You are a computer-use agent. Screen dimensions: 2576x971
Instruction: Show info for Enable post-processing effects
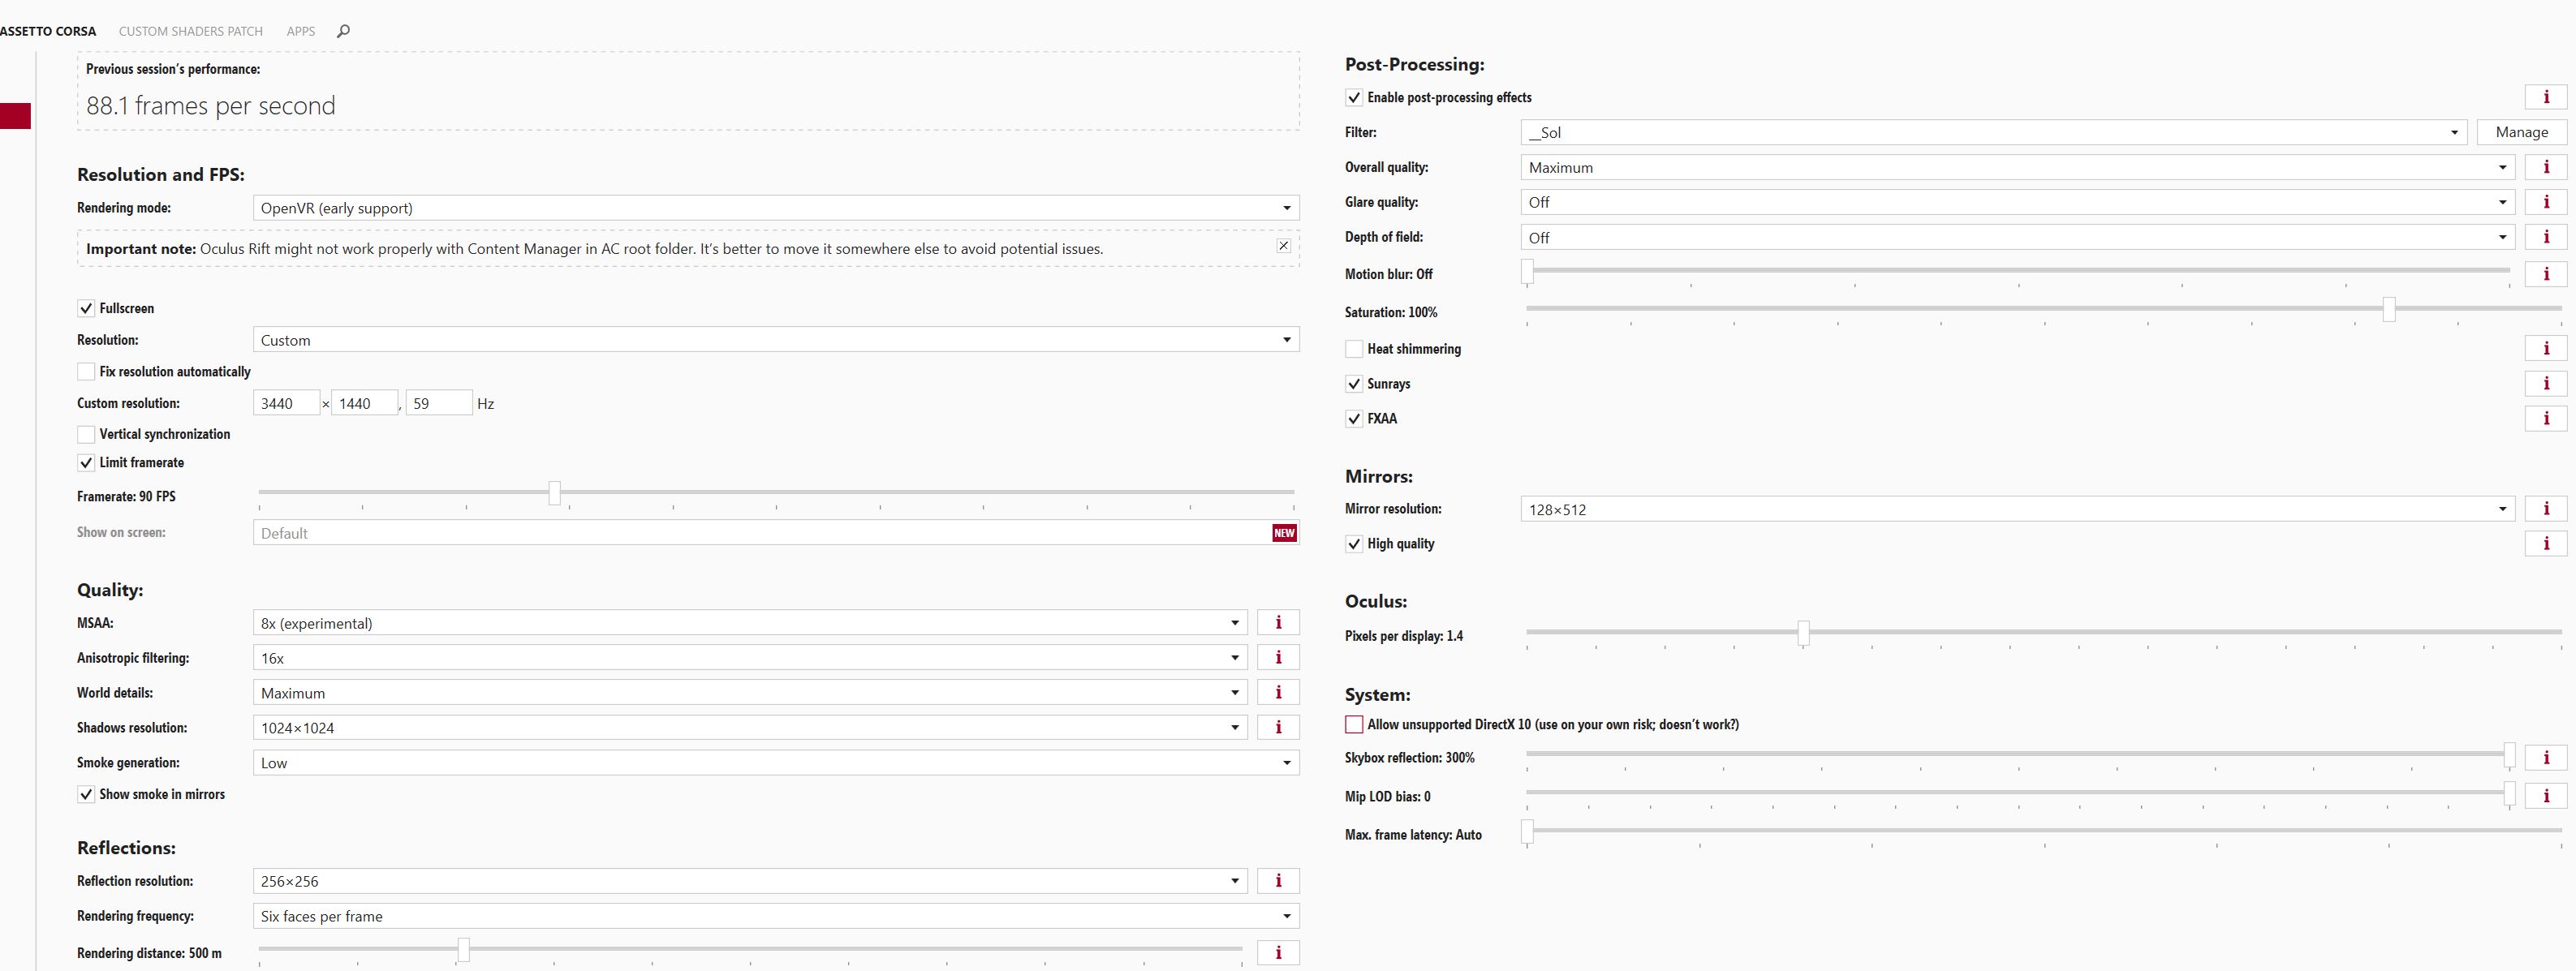point(2546,97)
